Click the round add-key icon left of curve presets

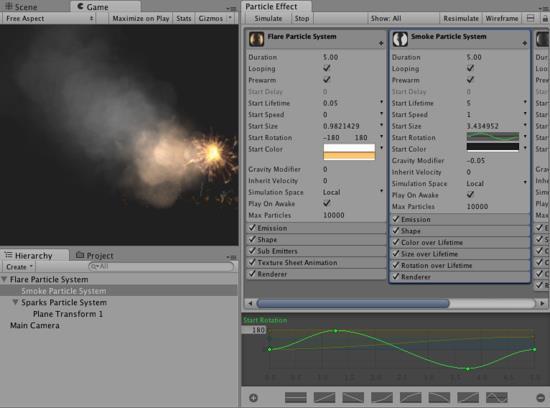coord(253,397)
